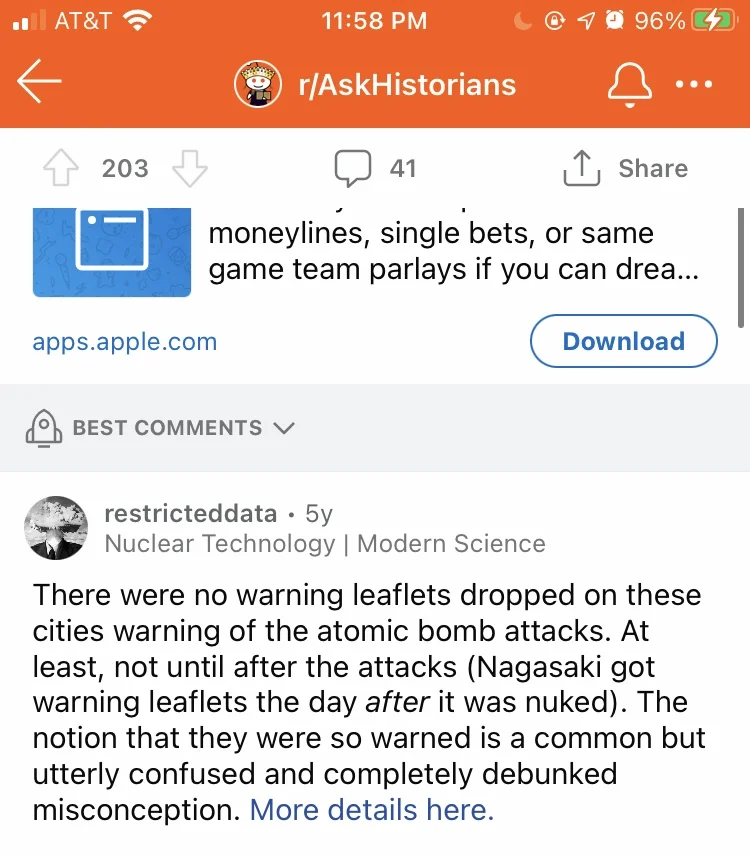Viewport: 750px width, 856px height.
Task: Click the vertical scrollbar handle
Action: (741, 268)
